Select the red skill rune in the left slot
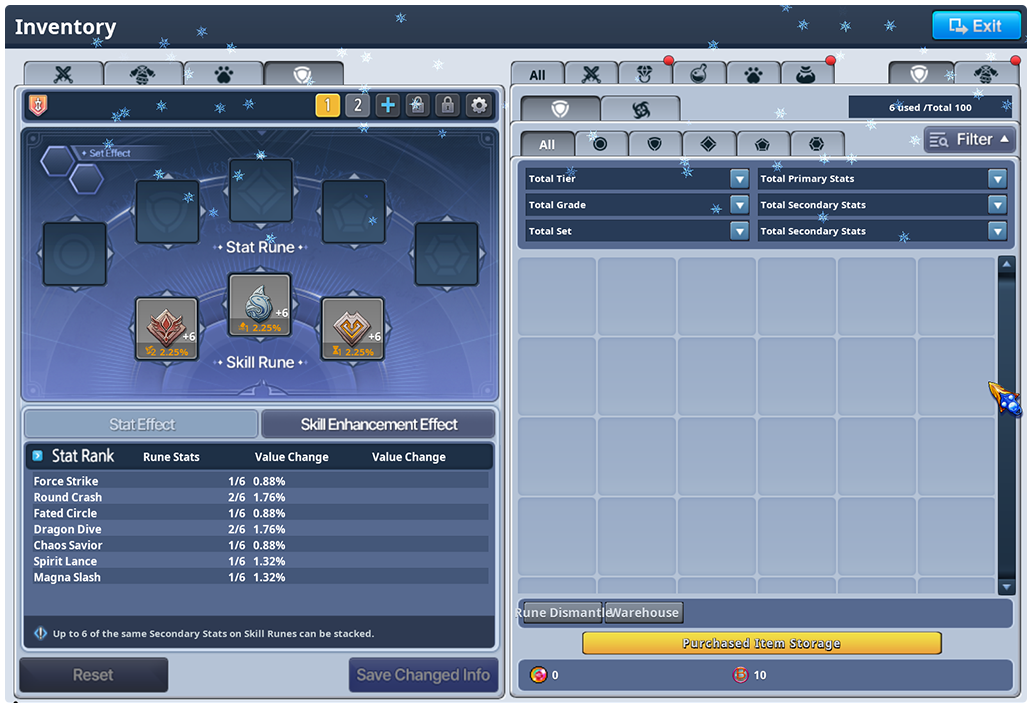1032x708 pixels. 167,329
